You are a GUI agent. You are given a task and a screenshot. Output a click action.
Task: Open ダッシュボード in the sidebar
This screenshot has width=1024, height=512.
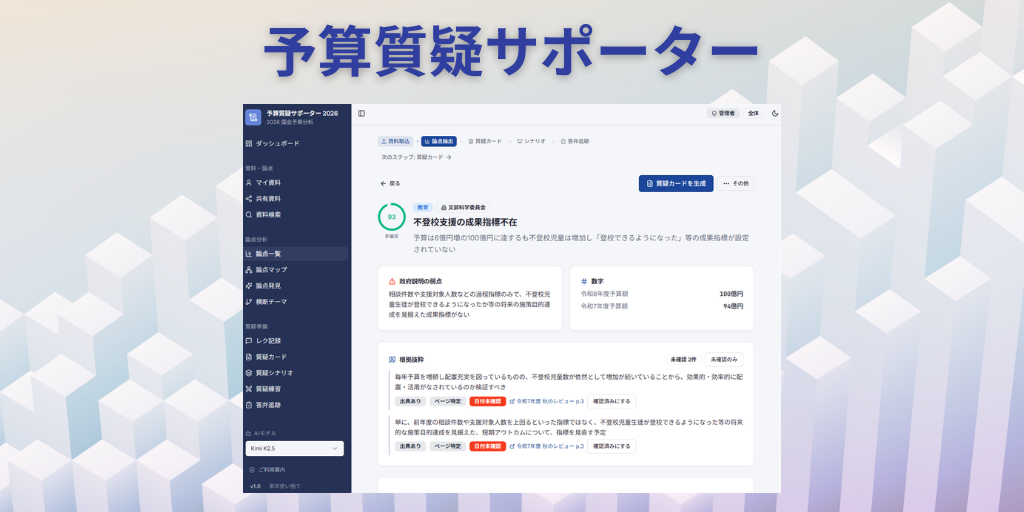click(276, 144)
